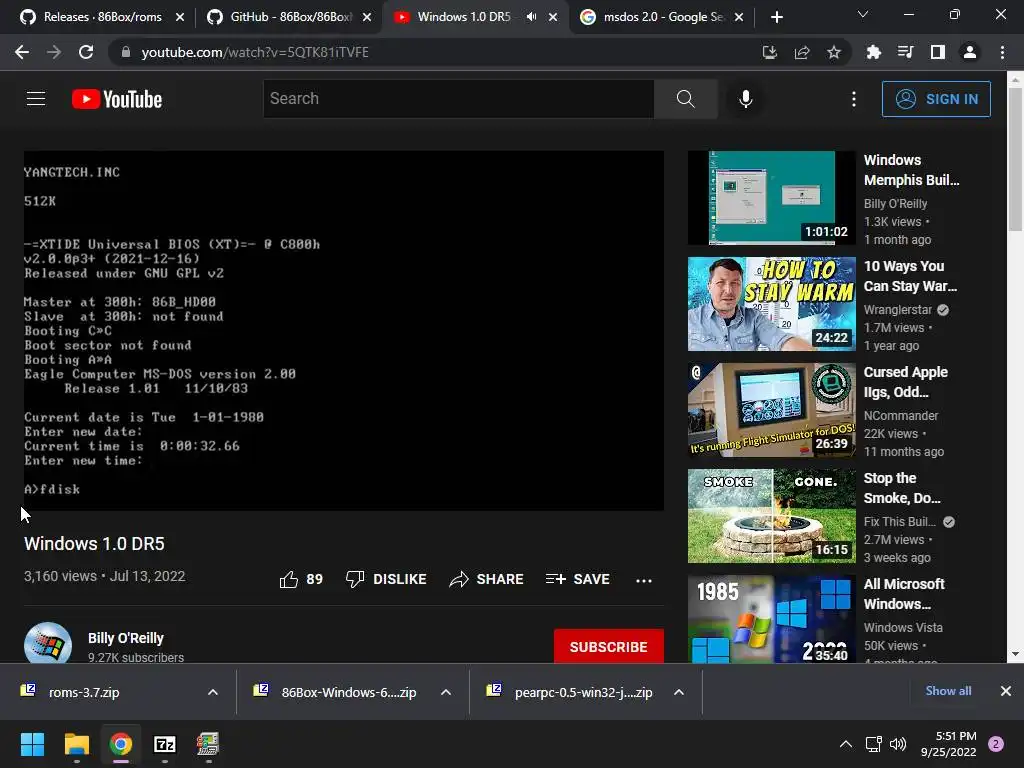Like the video with thumbs up

click(x=301, y=579)
